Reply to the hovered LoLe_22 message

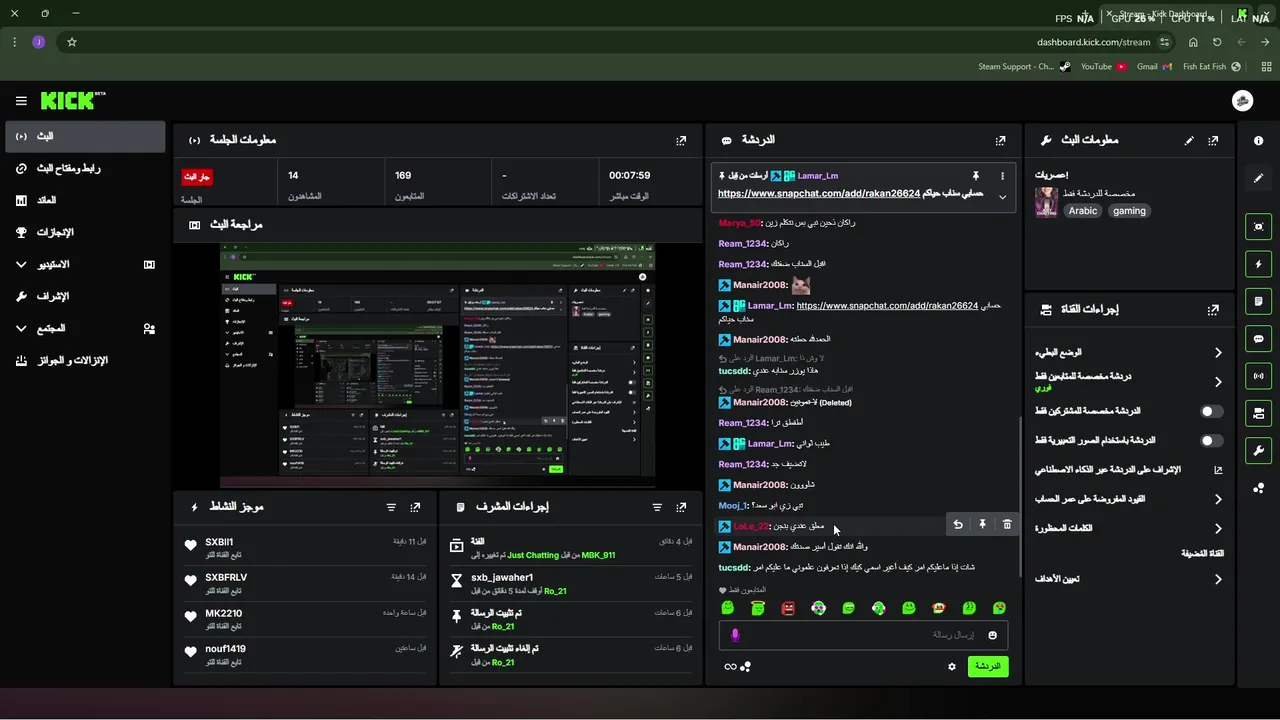[x=958, y=525]
